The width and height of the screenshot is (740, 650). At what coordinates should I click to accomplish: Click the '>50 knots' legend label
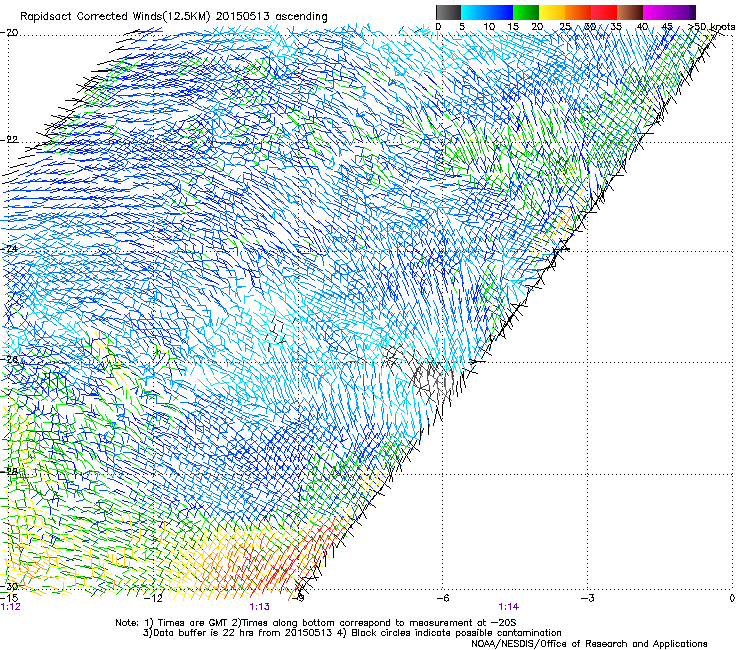711,27
